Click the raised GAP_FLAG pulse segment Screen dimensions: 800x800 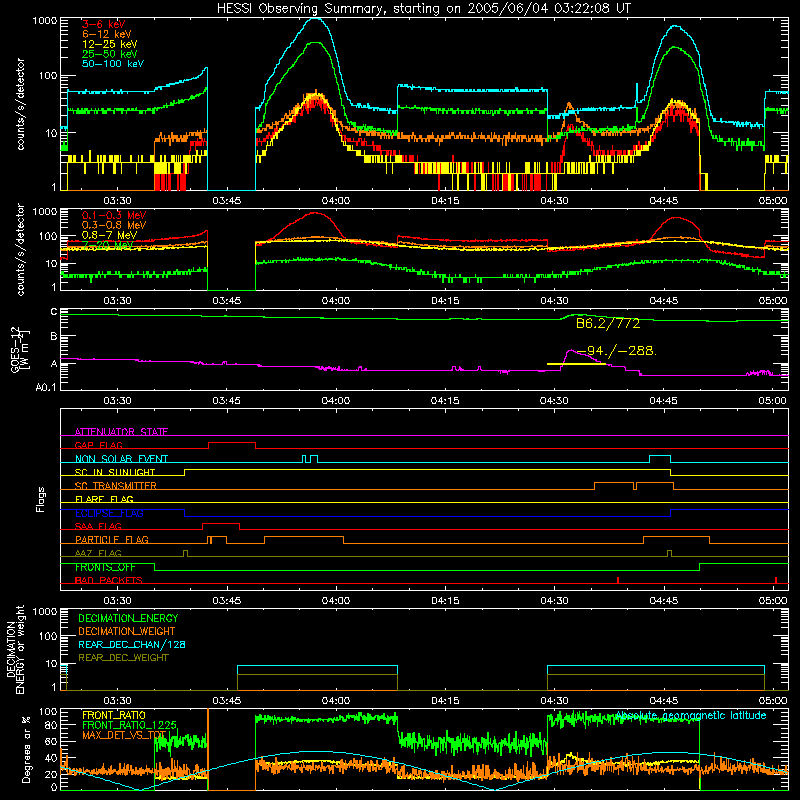click(232, 445)
